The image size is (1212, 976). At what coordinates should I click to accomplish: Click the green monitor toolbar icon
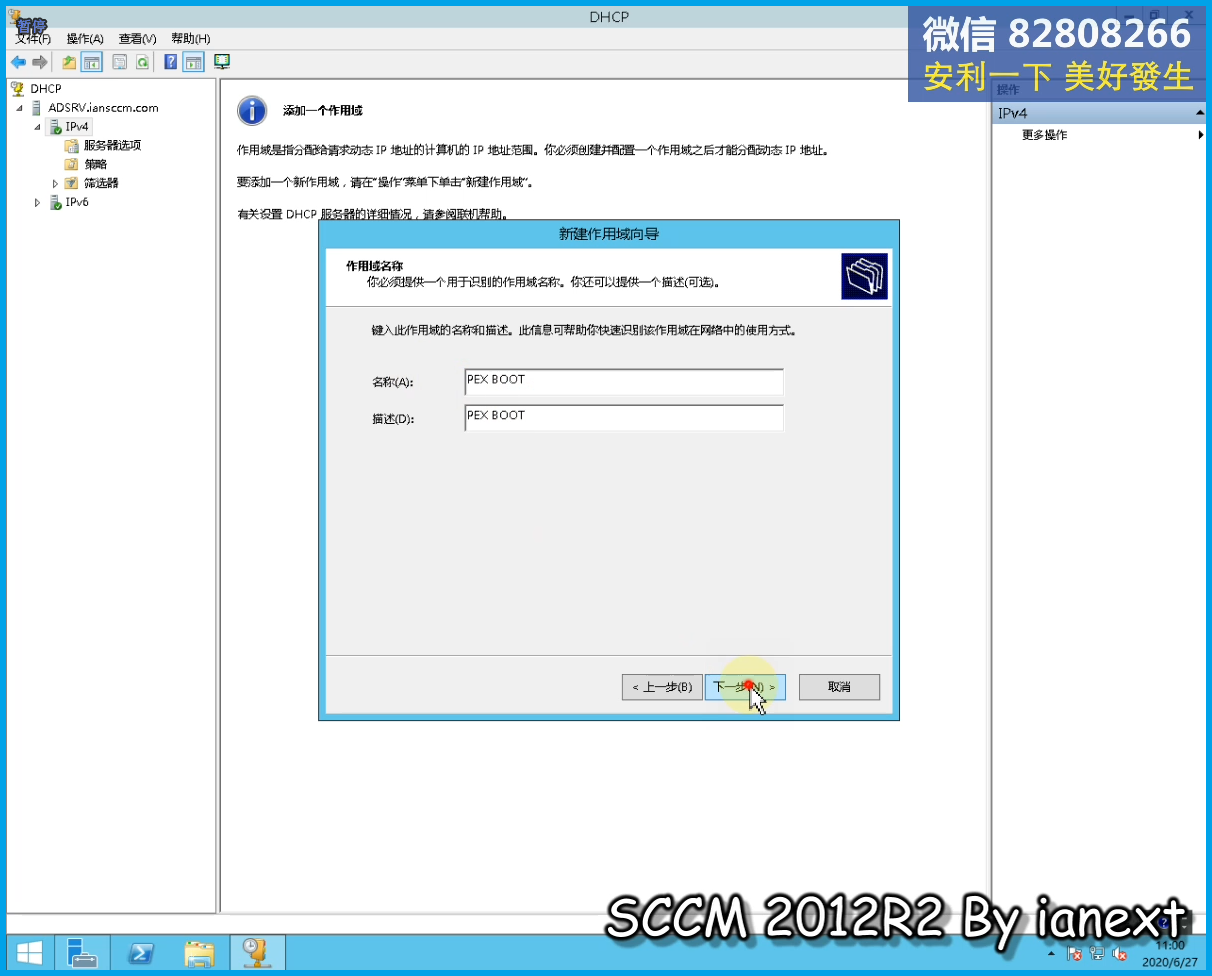click(x=222, y=62)
